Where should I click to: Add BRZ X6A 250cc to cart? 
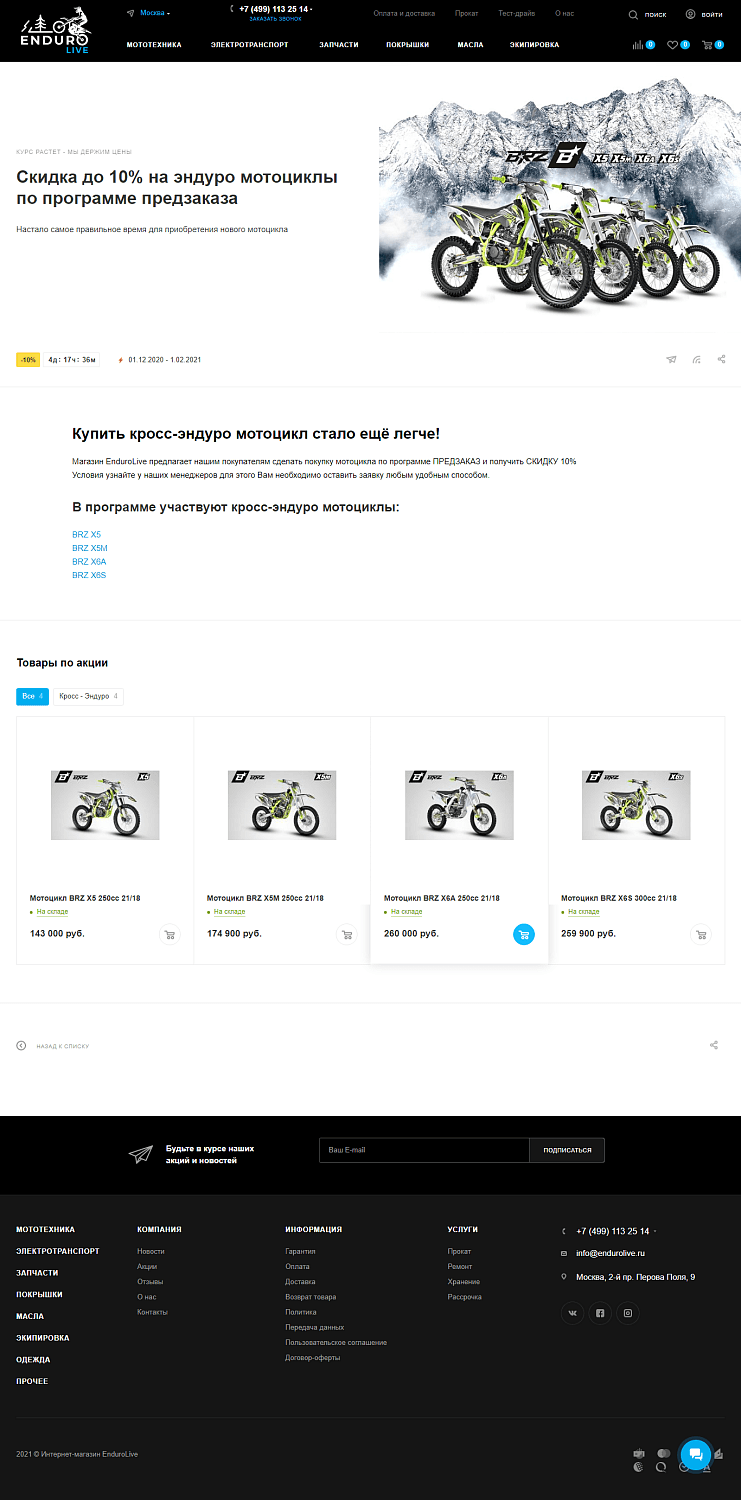523,934
